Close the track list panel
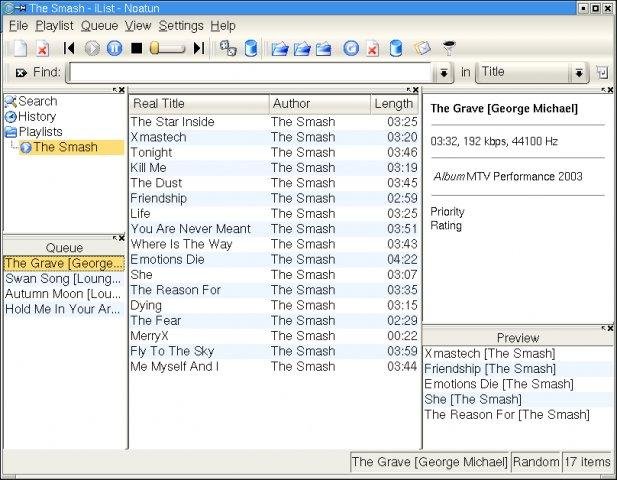 416,90
